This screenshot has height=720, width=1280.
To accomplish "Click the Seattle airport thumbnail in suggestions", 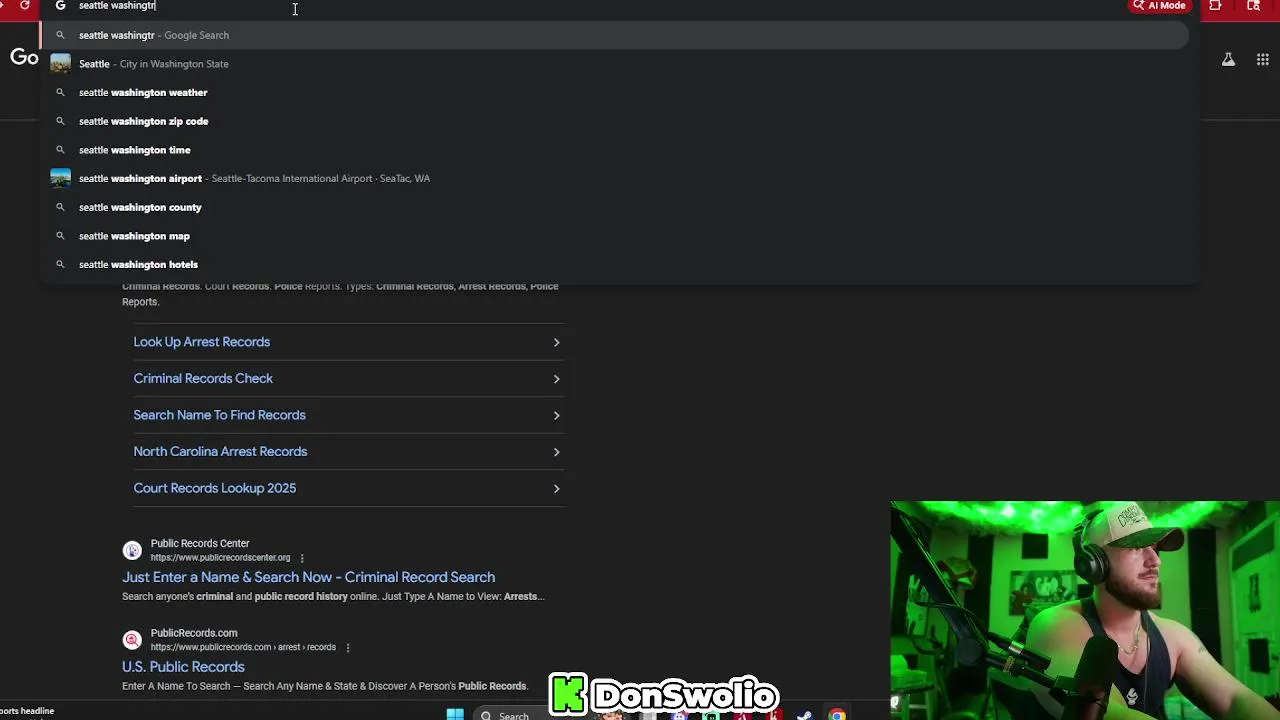I will (60, 178).
